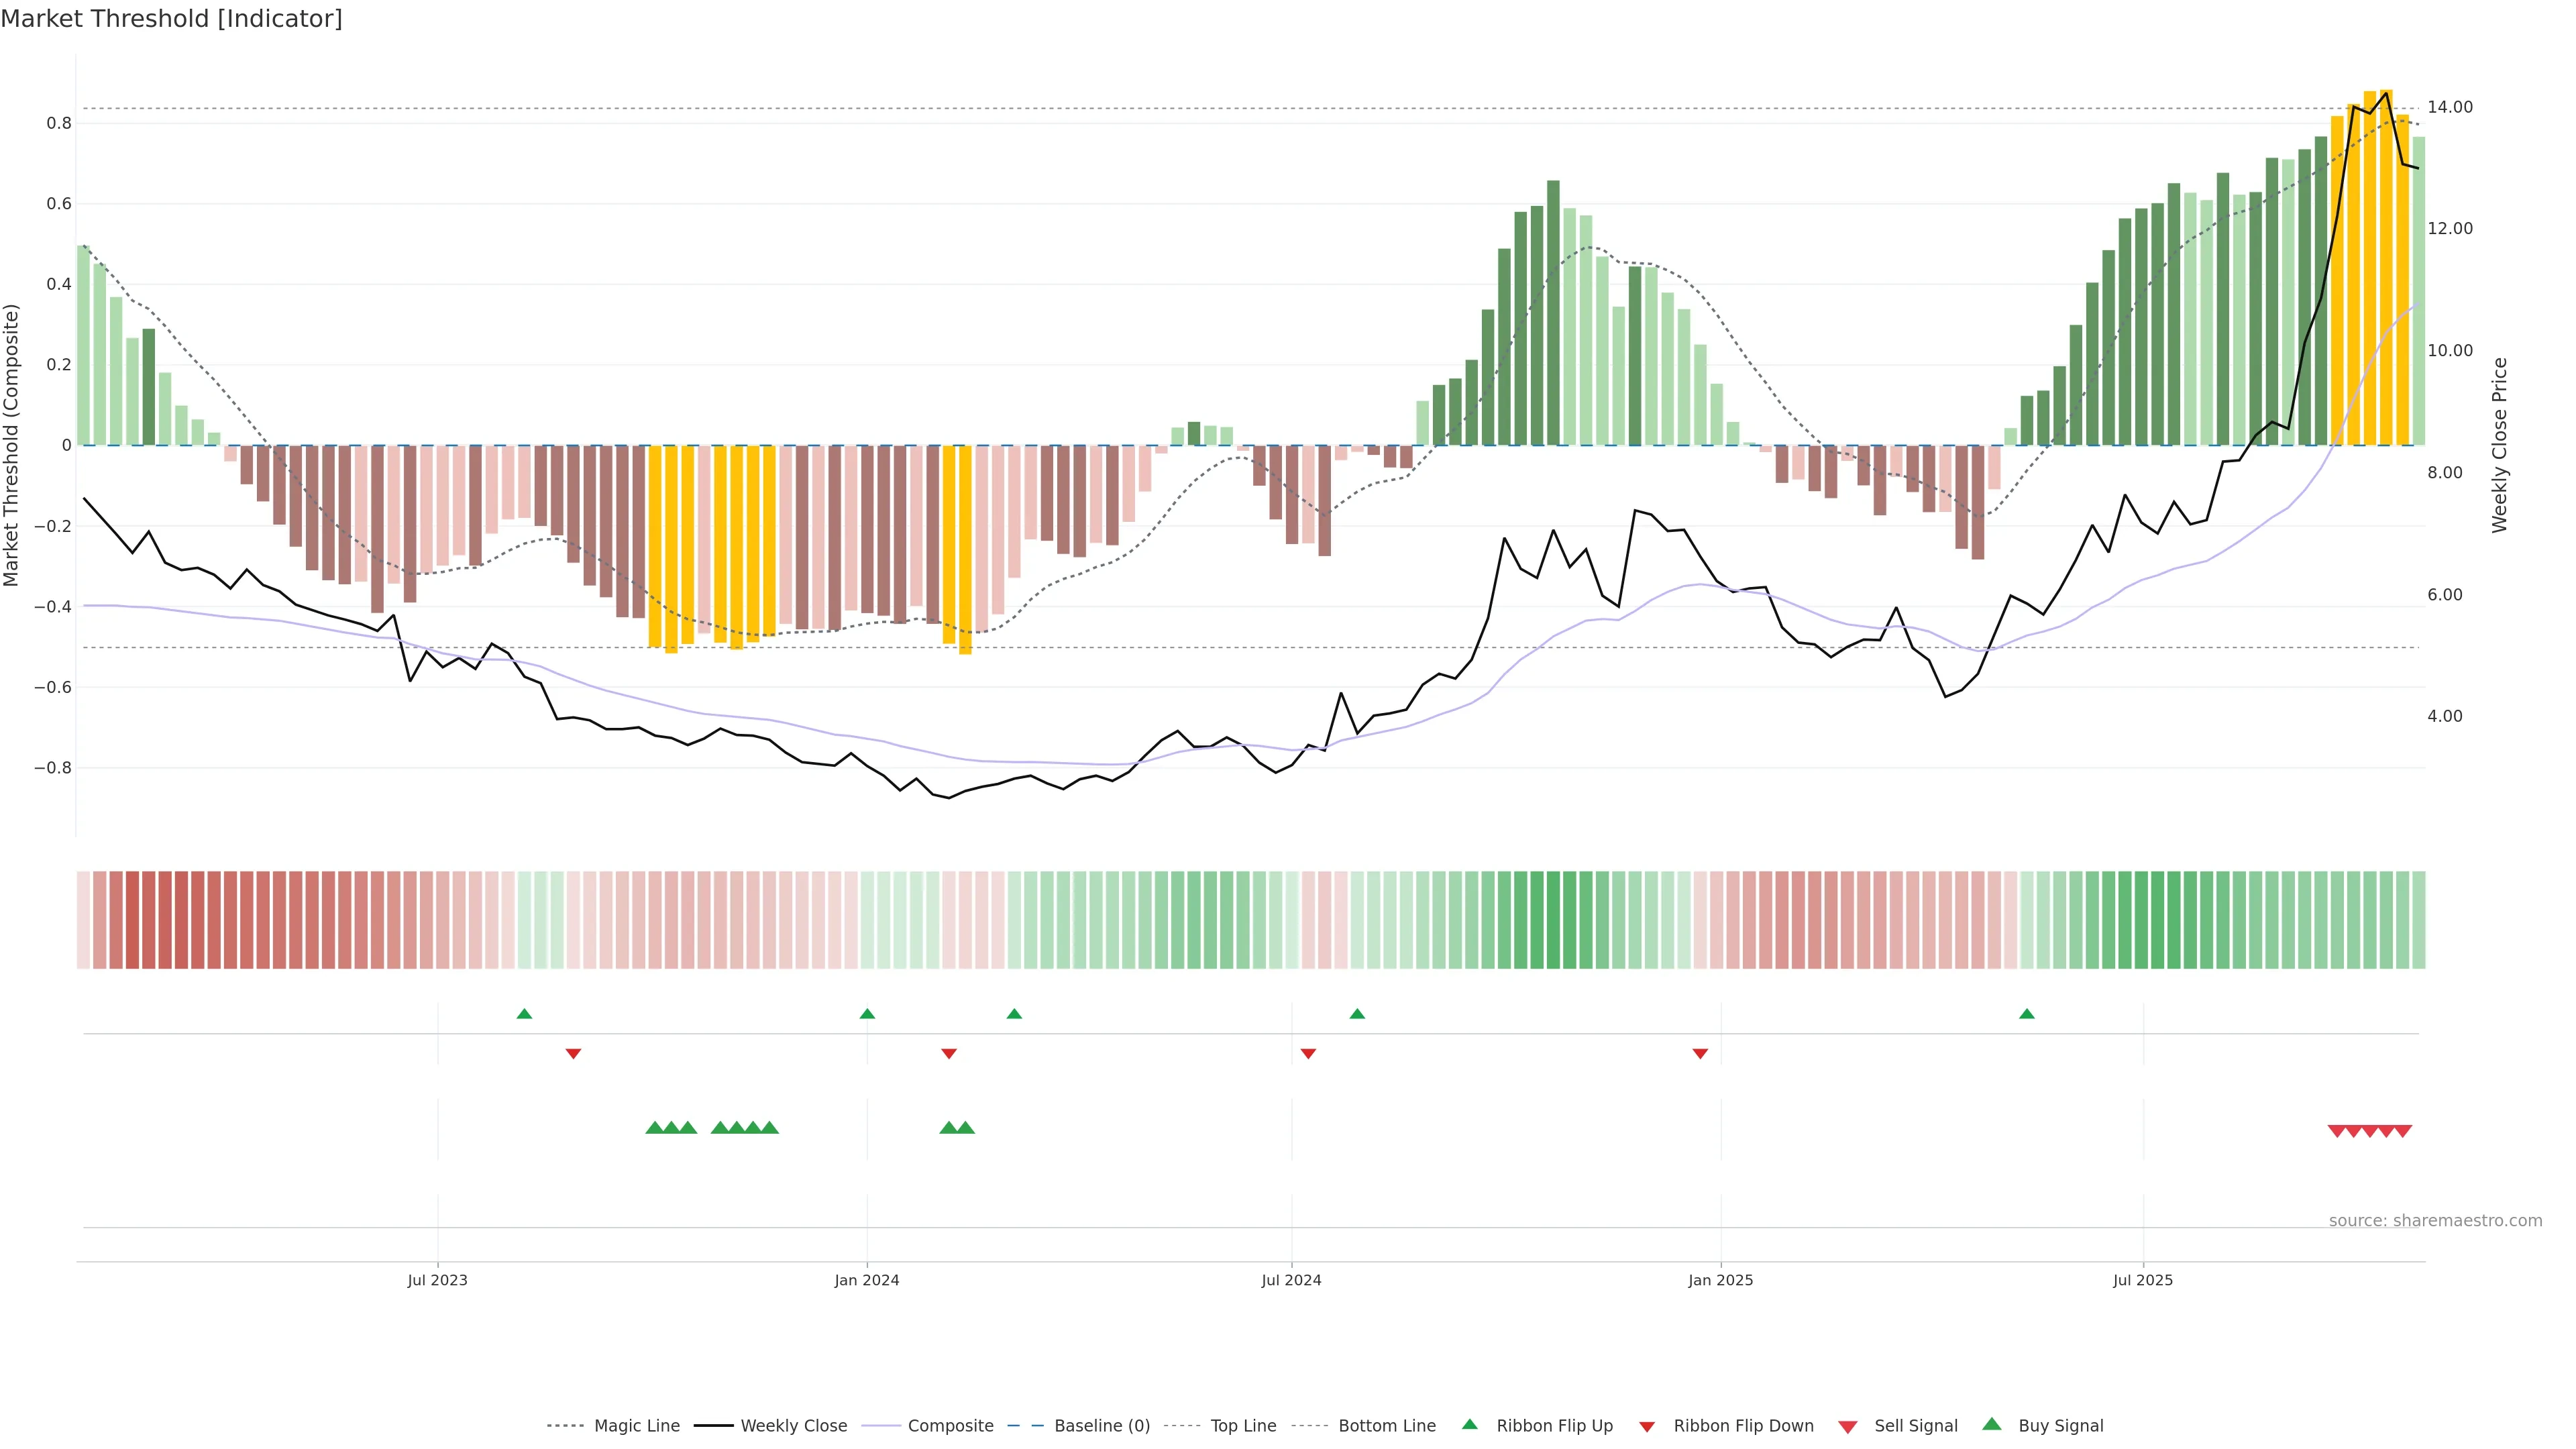Click the first ribbon strip cell at far left

(84, 919)
